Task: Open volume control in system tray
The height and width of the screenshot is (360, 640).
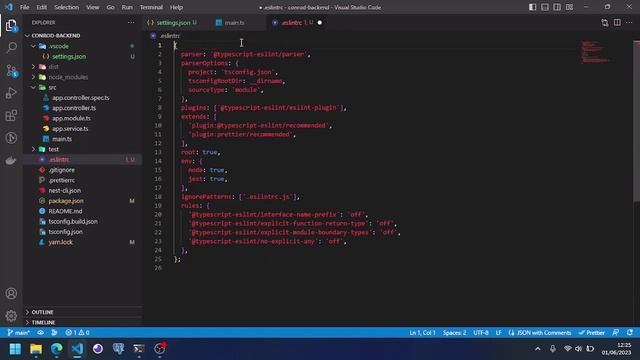Action: coord(578,349)
